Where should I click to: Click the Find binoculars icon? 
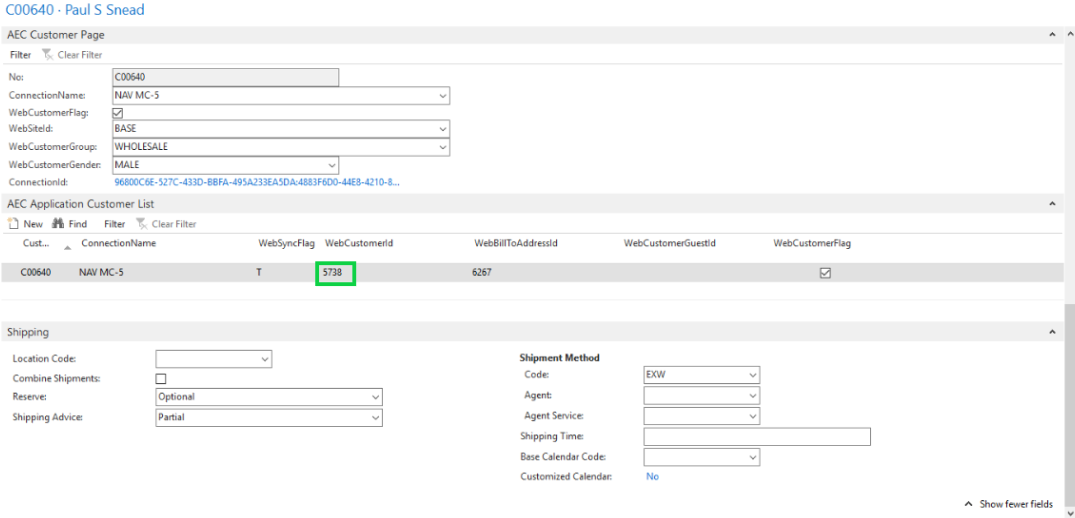point(58,223)
